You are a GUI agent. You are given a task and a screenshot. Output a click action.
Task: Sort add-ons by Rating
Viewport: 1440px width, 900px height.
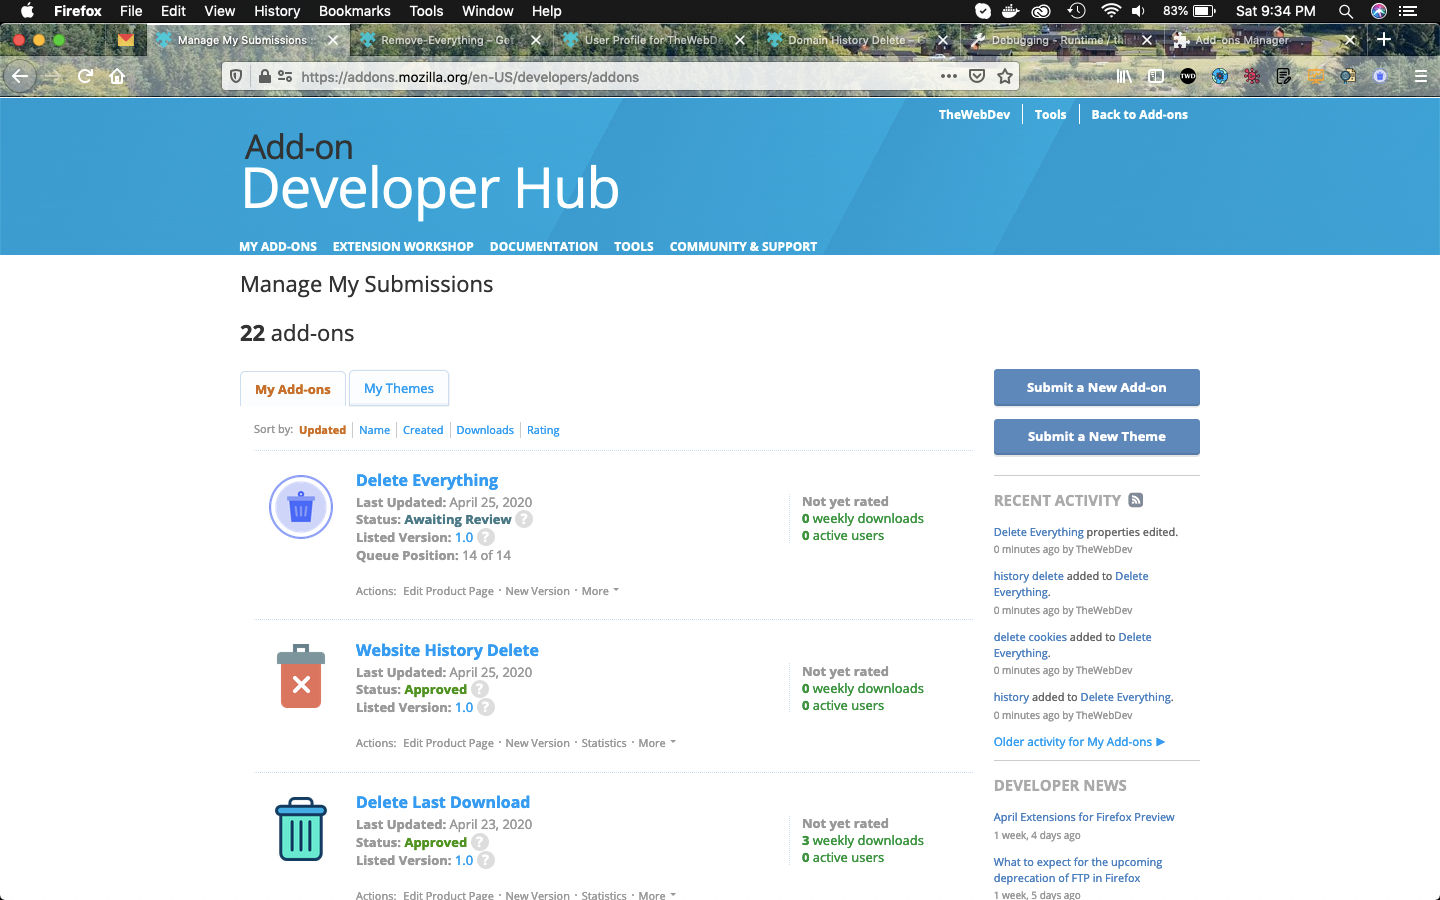coord(543,430)
